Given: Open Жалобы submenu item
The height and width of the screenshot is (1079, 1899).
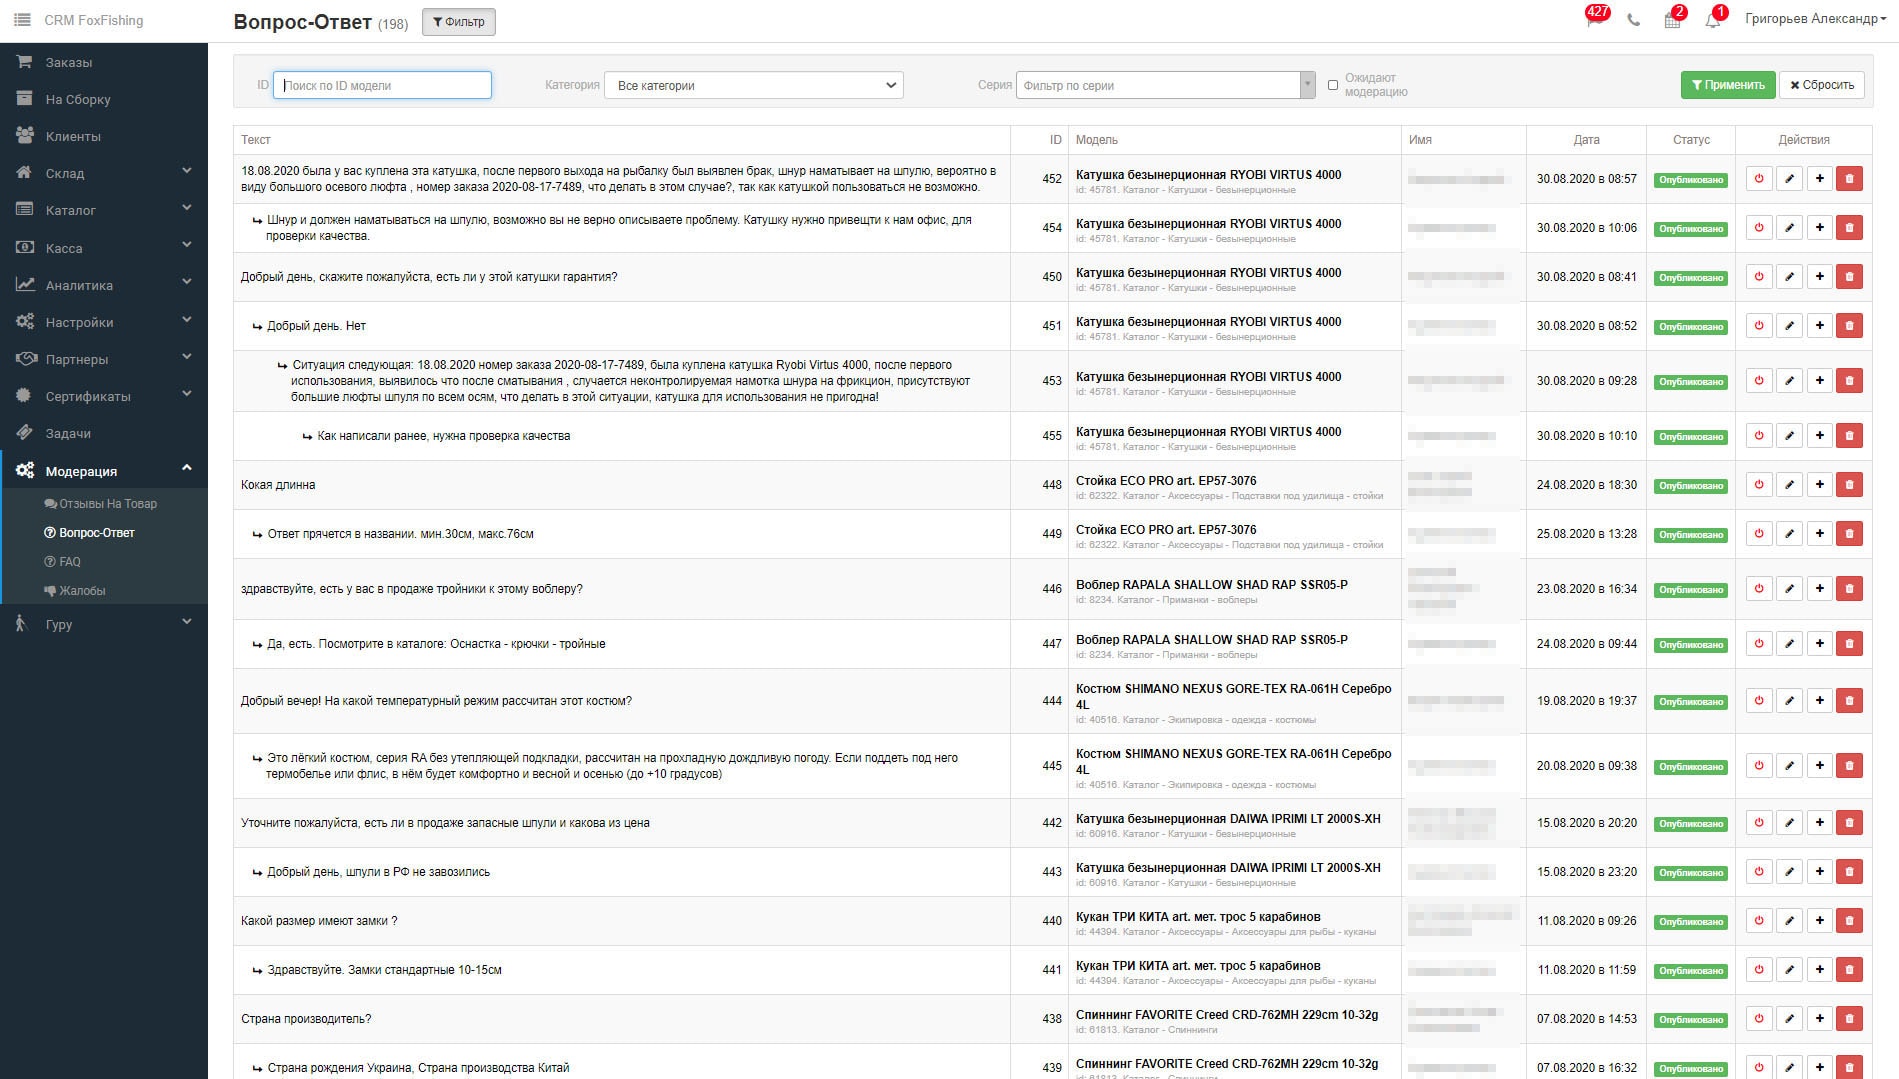Looking at the screenshot, I should 75,591.
